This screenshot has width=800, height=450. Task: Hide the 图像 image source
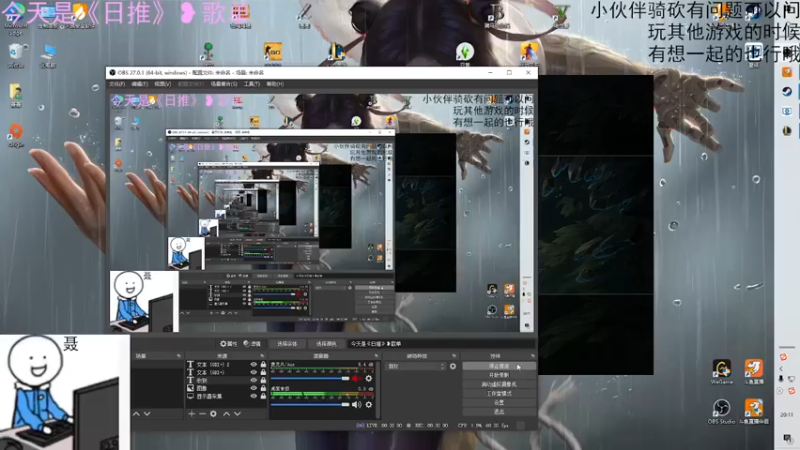pyautogui.click(x=254, y=388)
